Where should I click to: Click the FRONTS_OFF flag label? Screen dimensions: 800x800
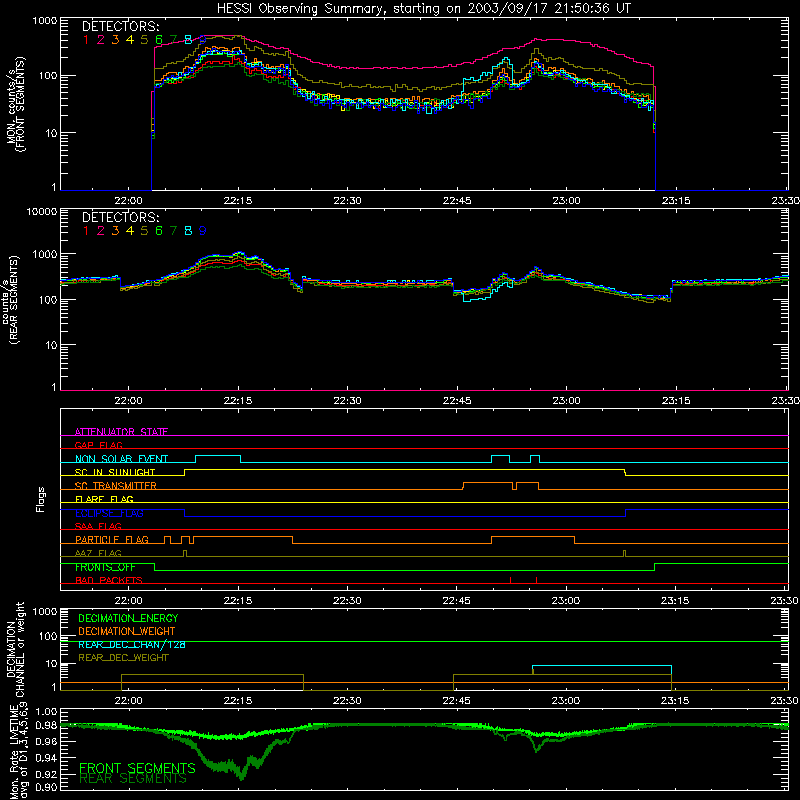pyautogui.click(x=105, y=567)
